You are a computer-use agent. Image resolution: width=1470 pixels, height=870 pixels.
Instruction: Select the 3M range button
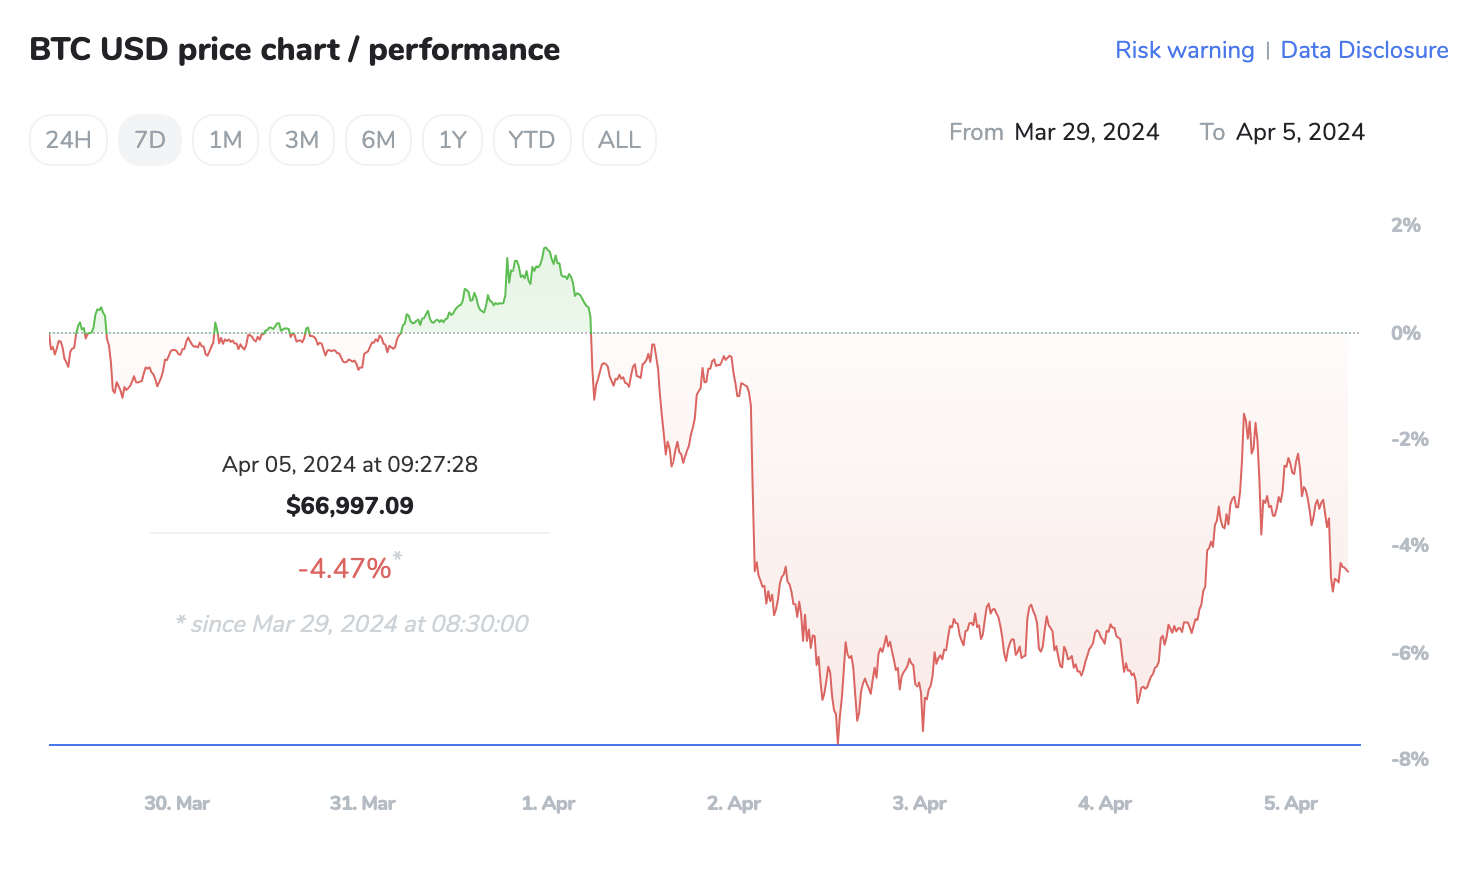302,140
